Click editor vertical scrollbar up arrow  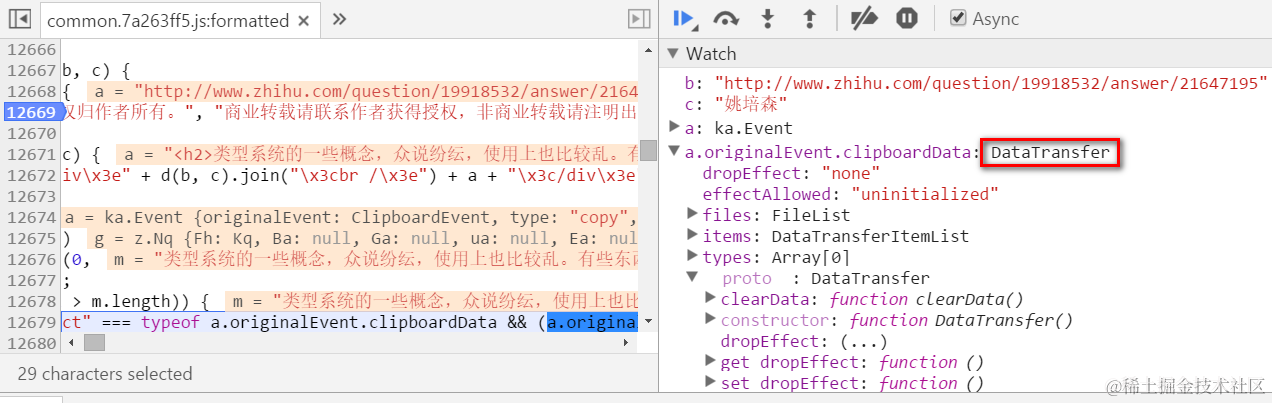(x=647, y=49)
